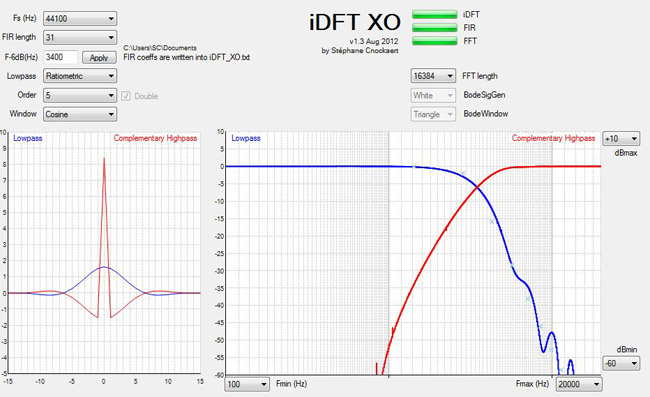The image size is (650, 397).
Task: Click the green FIR status bar
Action: [434, 28]
